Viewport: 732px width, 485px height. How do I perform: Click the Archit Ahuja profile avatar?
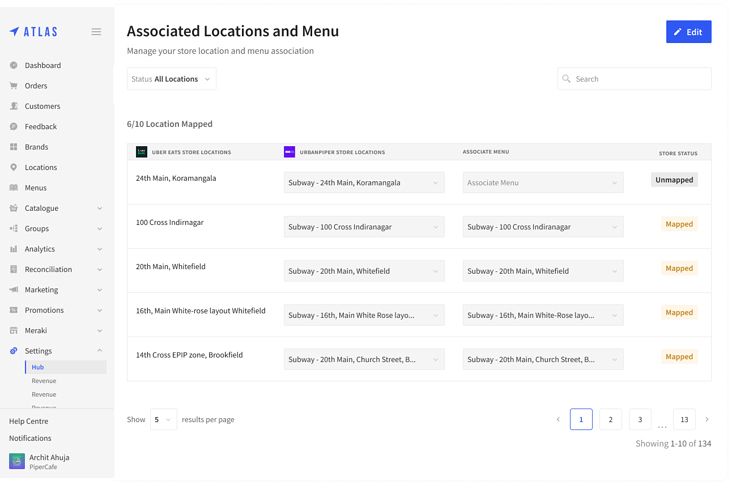[17, 461]
